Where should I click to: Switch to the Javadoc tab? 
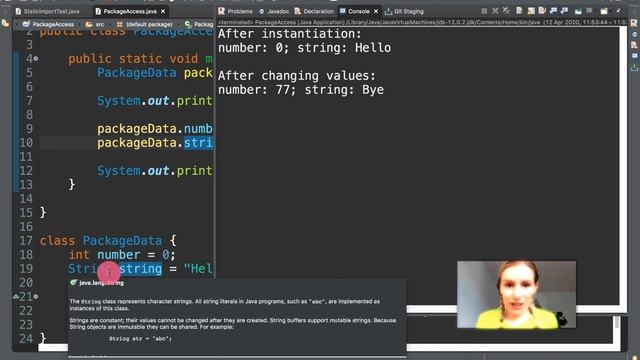(x=274, y=11)
